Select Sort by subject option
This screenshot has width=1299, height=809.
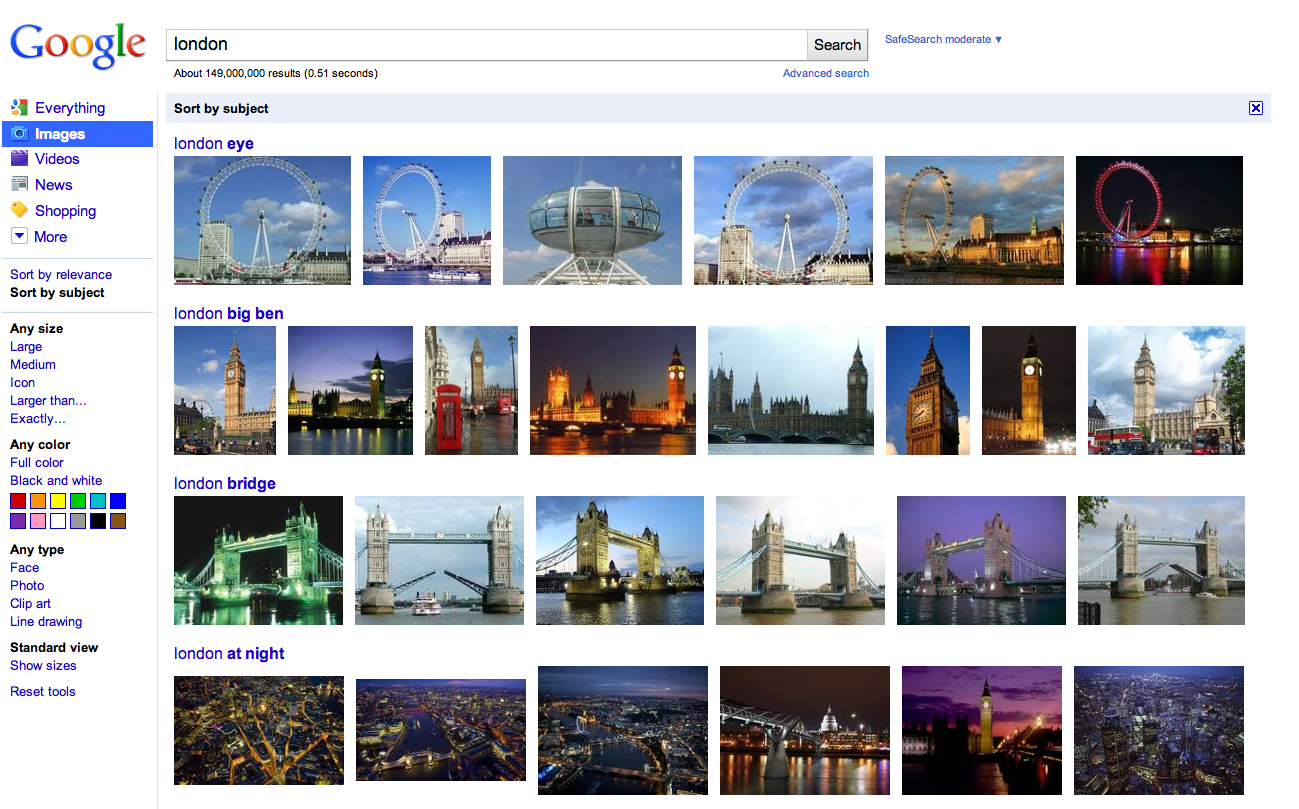[57, 293]
